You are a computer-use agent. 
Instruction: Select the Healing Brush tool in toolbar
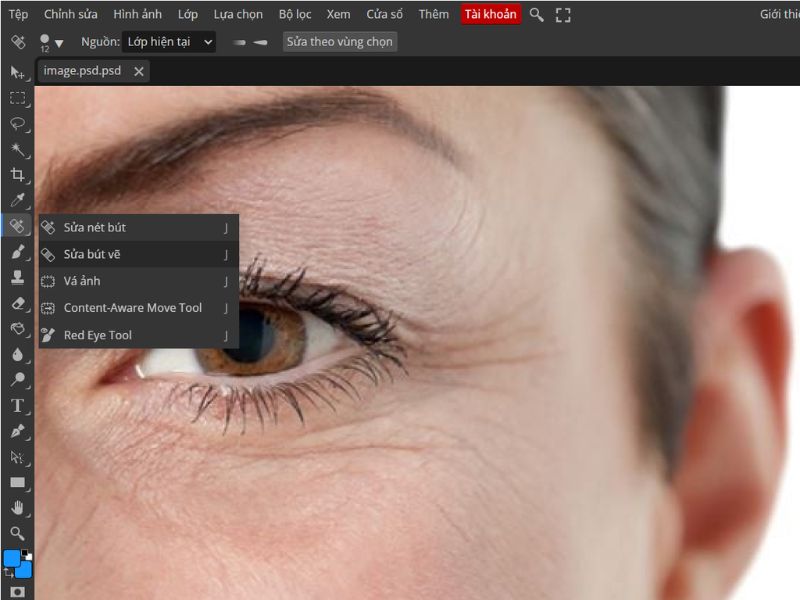(17, 226)
